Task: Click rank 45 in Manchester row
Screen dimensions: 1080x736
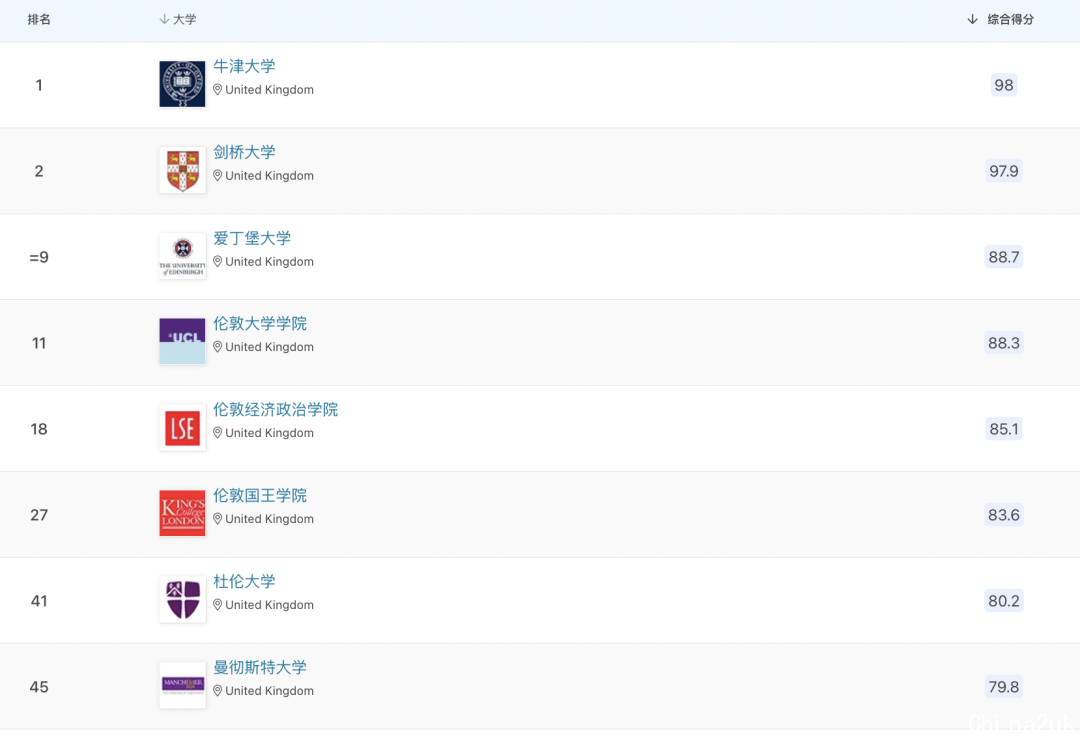Action: coord(39,687)
